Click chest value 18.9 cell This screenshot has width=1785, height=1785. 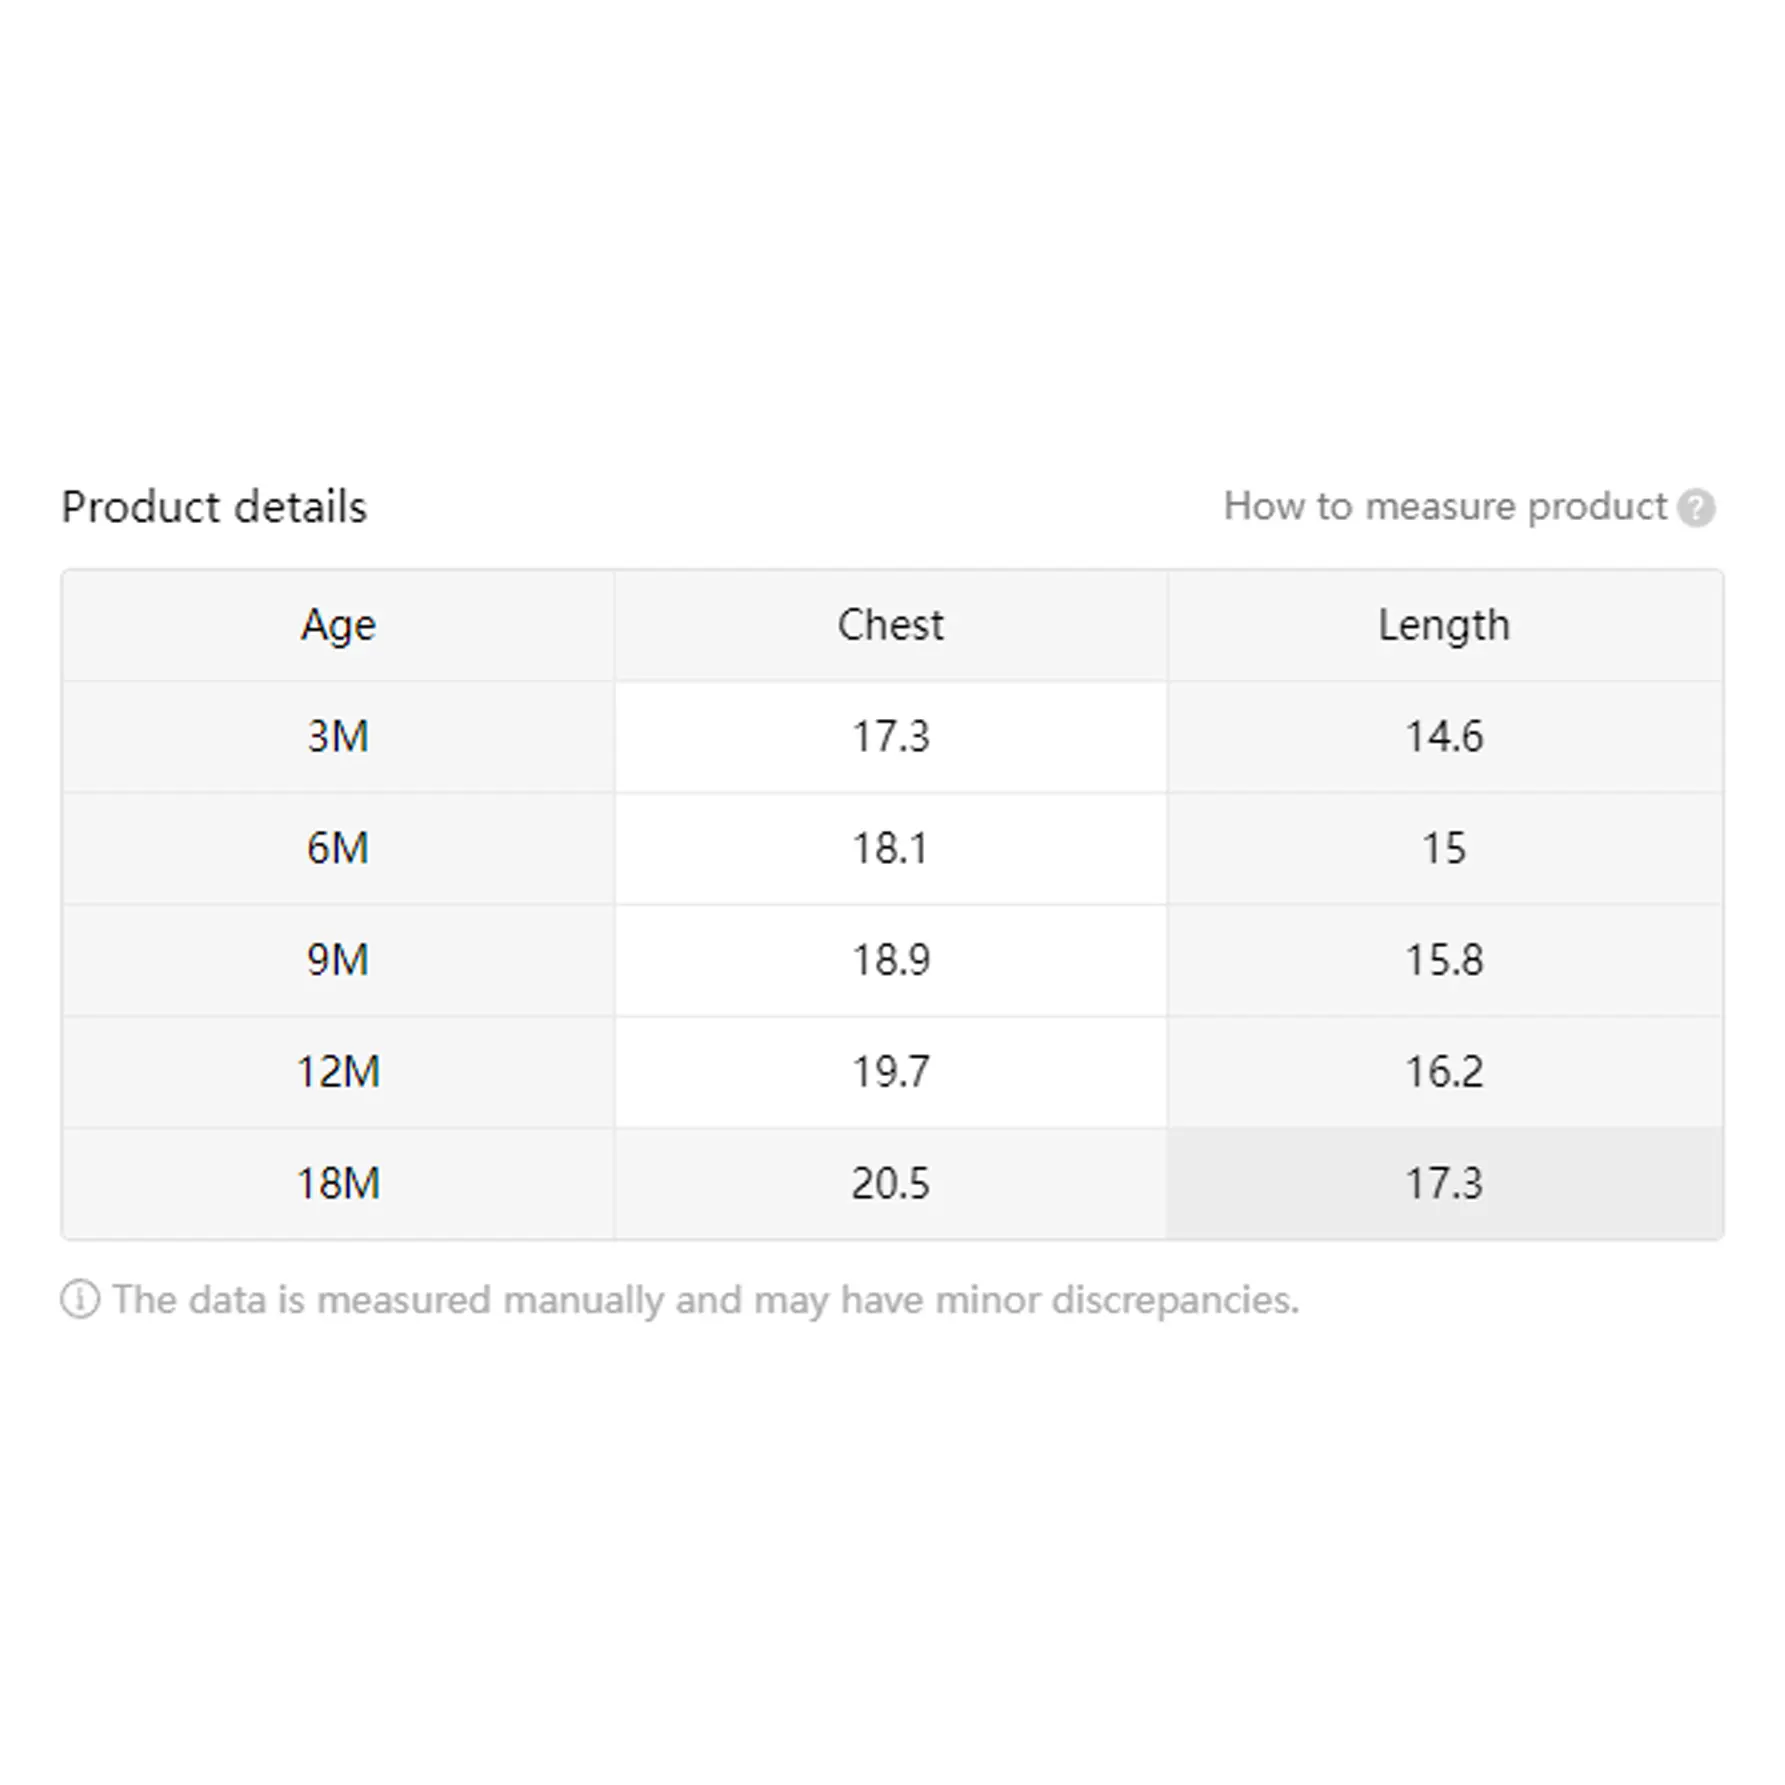click(x=890, y=960)
